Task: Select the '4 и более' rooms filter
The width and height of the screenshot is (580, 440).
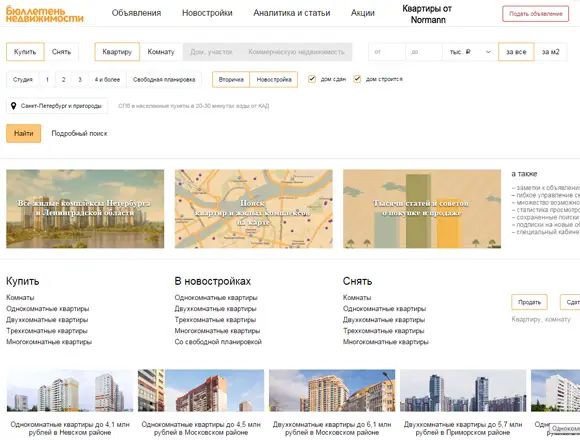Action: 107,79
